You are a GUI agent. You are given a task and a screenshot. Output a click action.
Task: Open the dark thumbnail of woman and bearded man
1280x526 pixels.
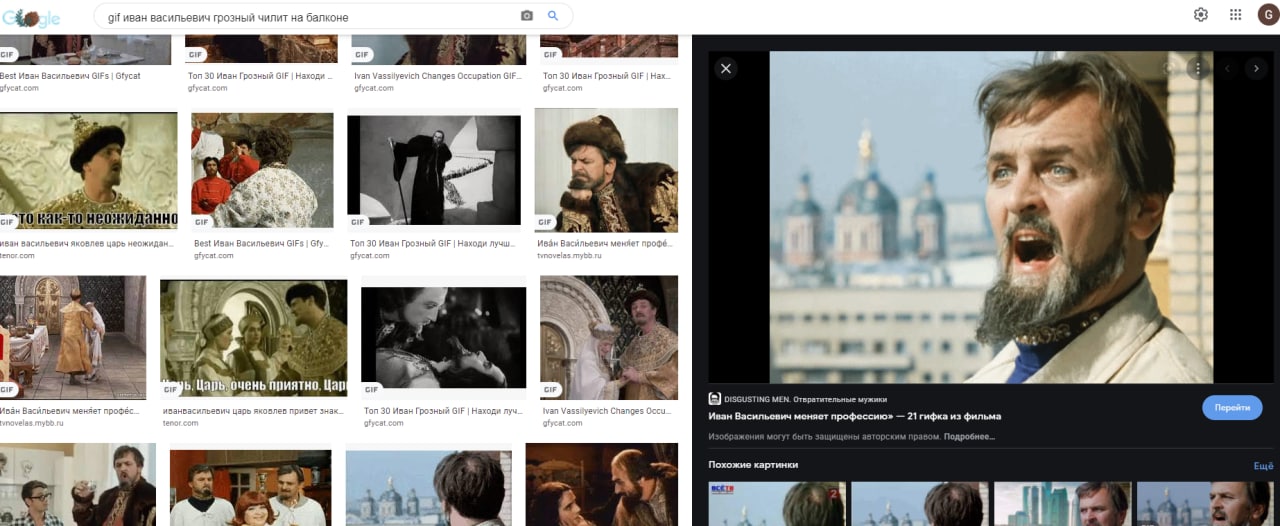[603, 485]
